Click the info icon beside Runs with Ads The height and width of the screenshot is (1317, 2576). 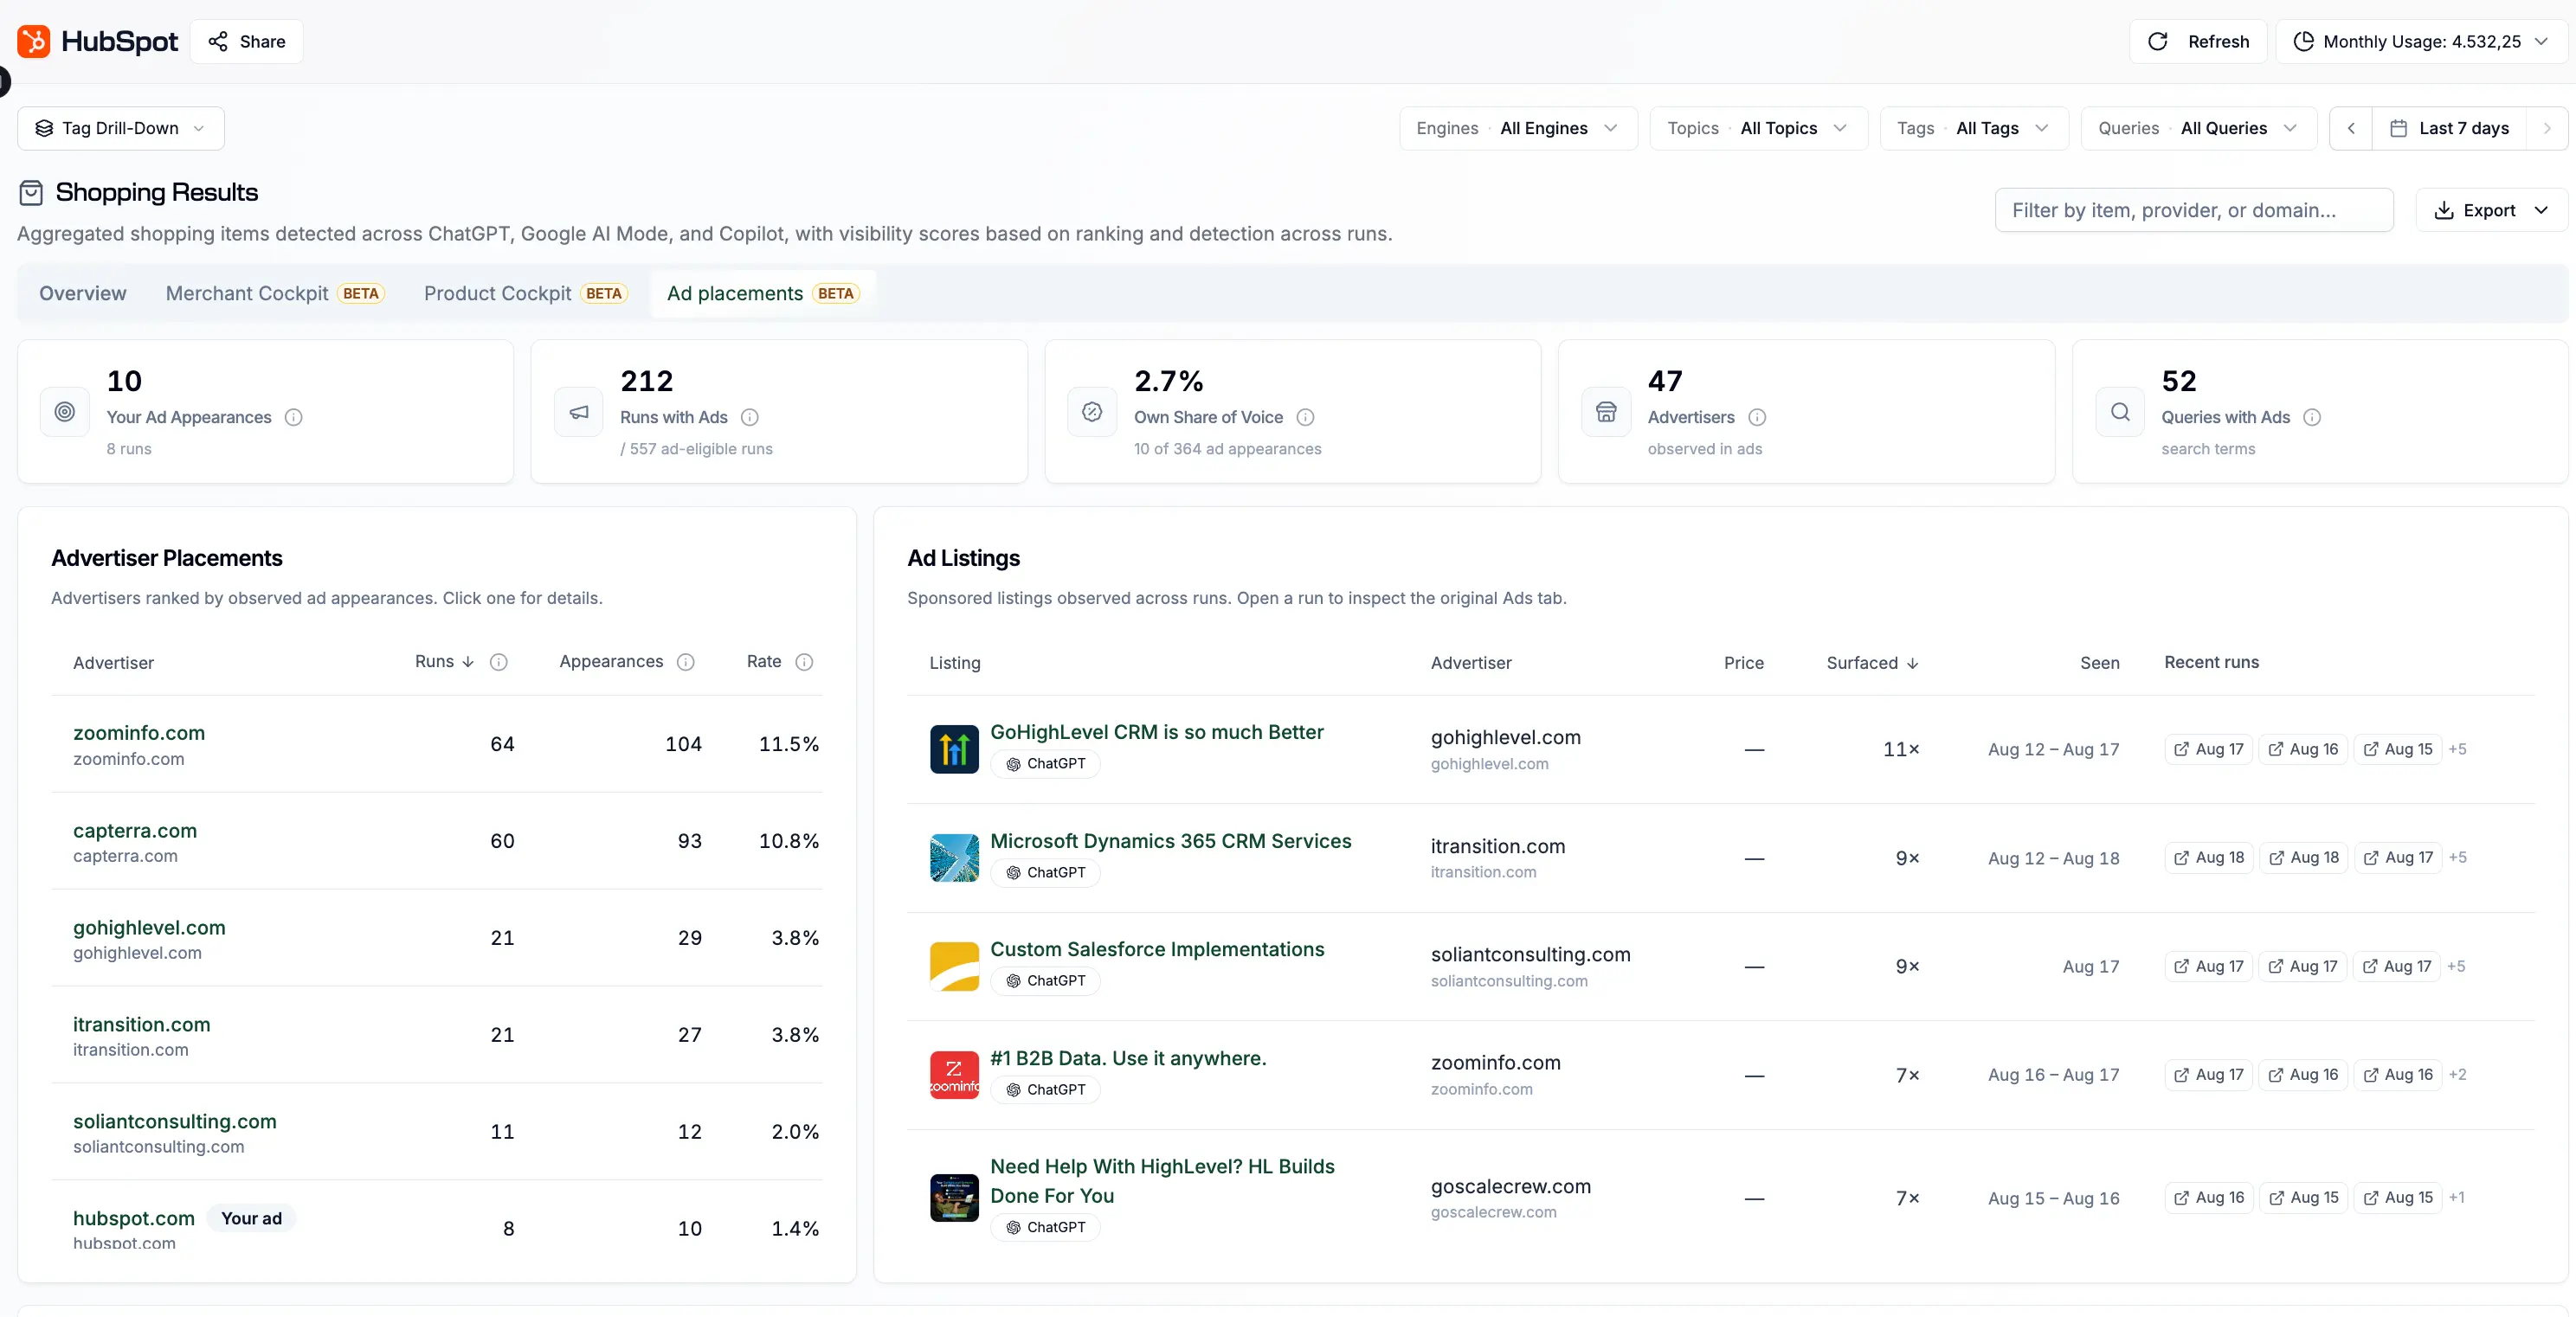pos(749,417)
